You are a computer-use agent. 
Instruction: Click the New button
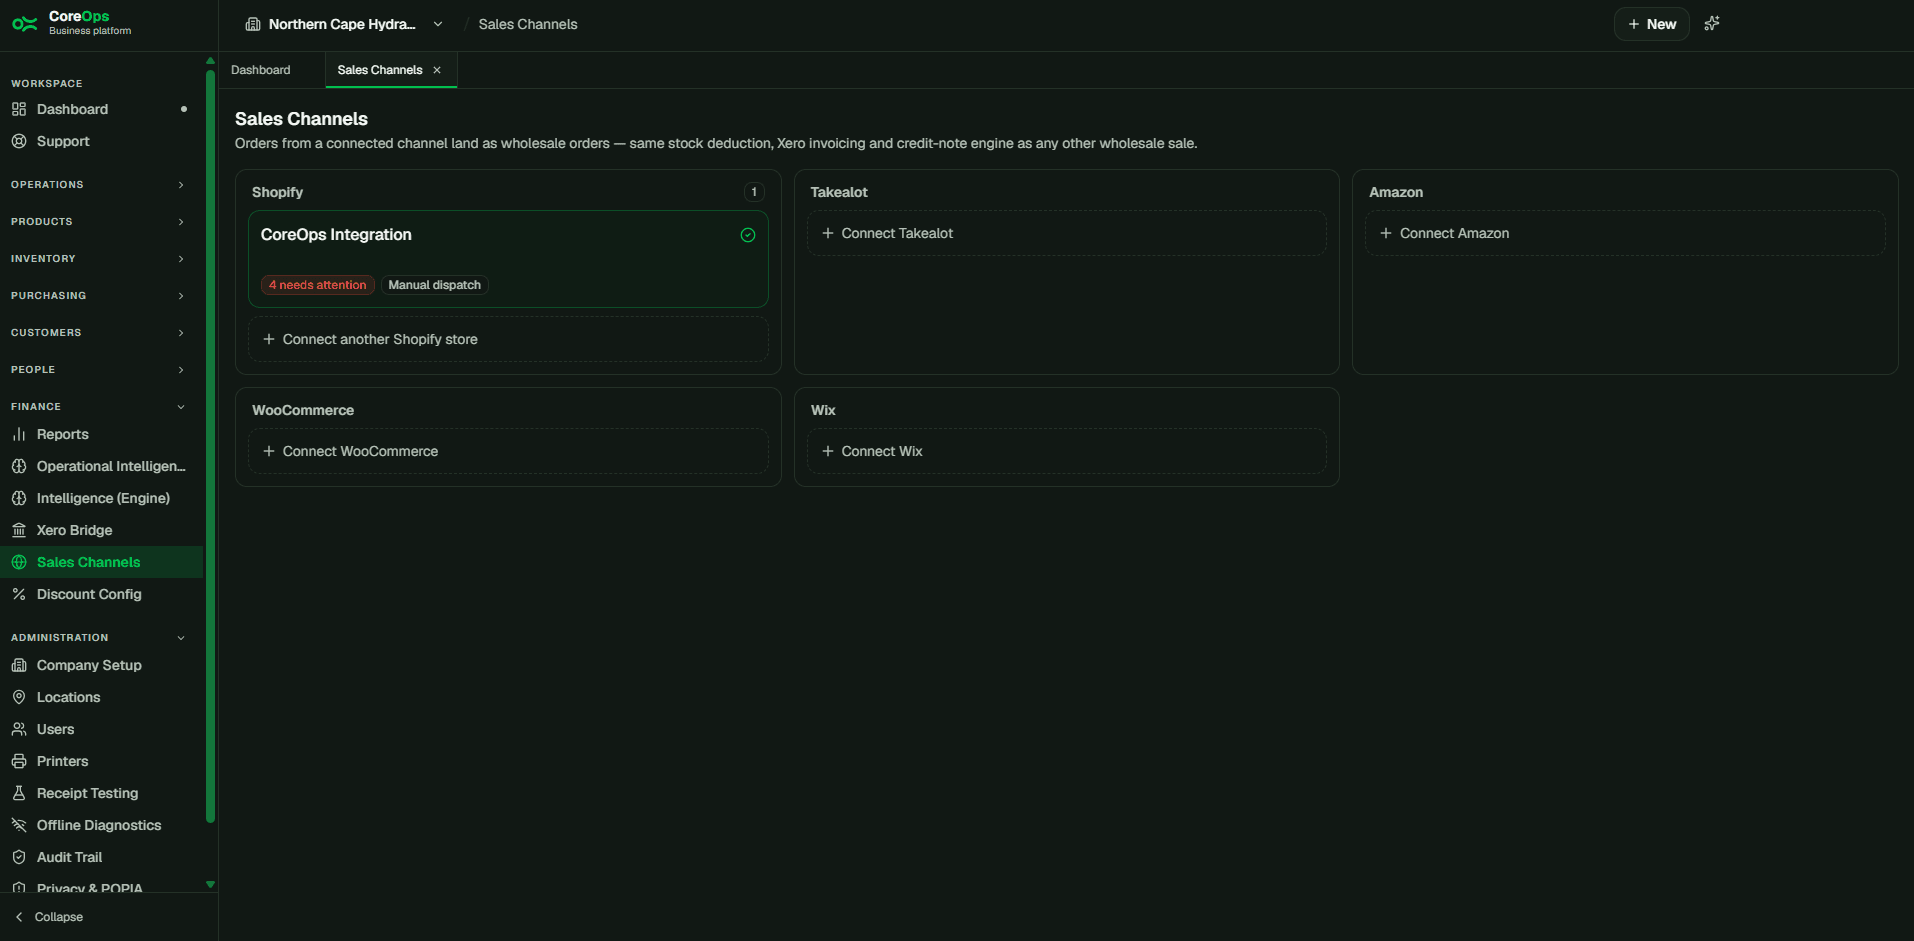[1652, 24]
